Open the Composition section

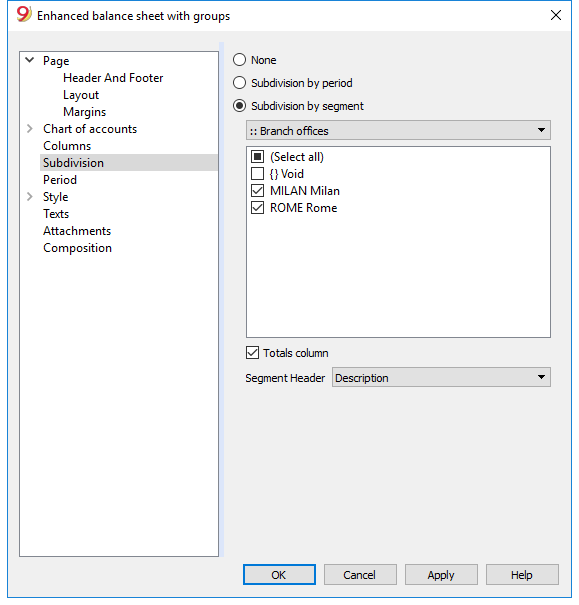(x=78, y=248)
